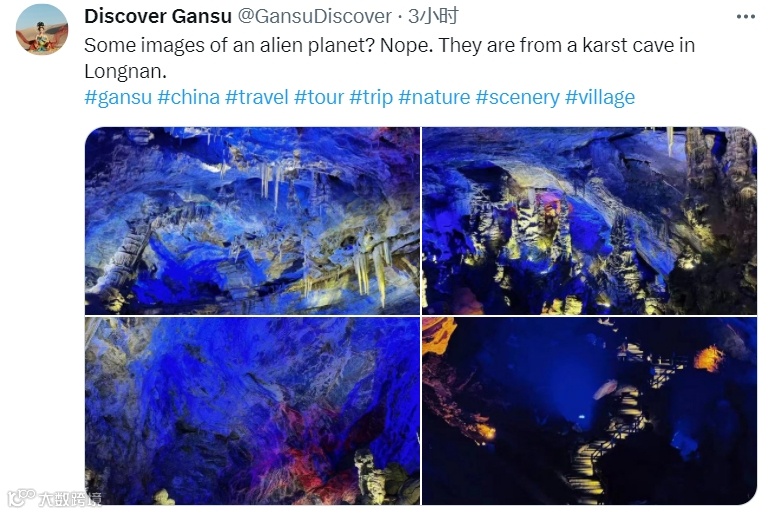Viewport: 780px width, 514px height.
Task: Click the 大数跨境 watermark logo
Action: 54,499
